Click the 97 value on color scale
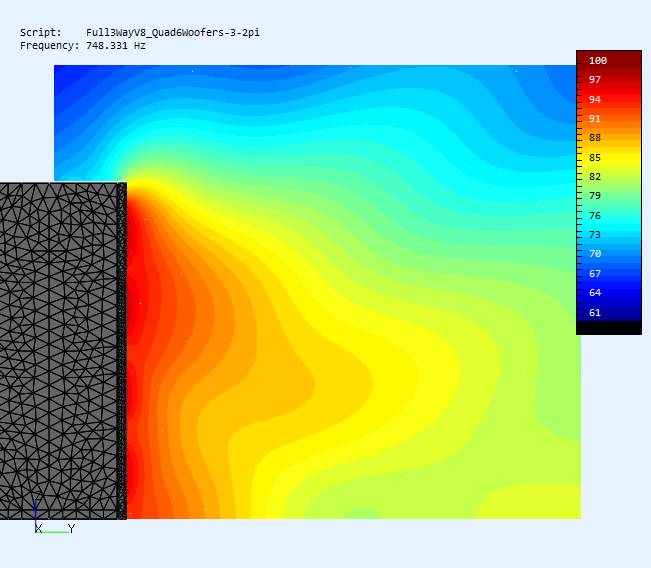This screenshot has width=651, height=568. 595,80
